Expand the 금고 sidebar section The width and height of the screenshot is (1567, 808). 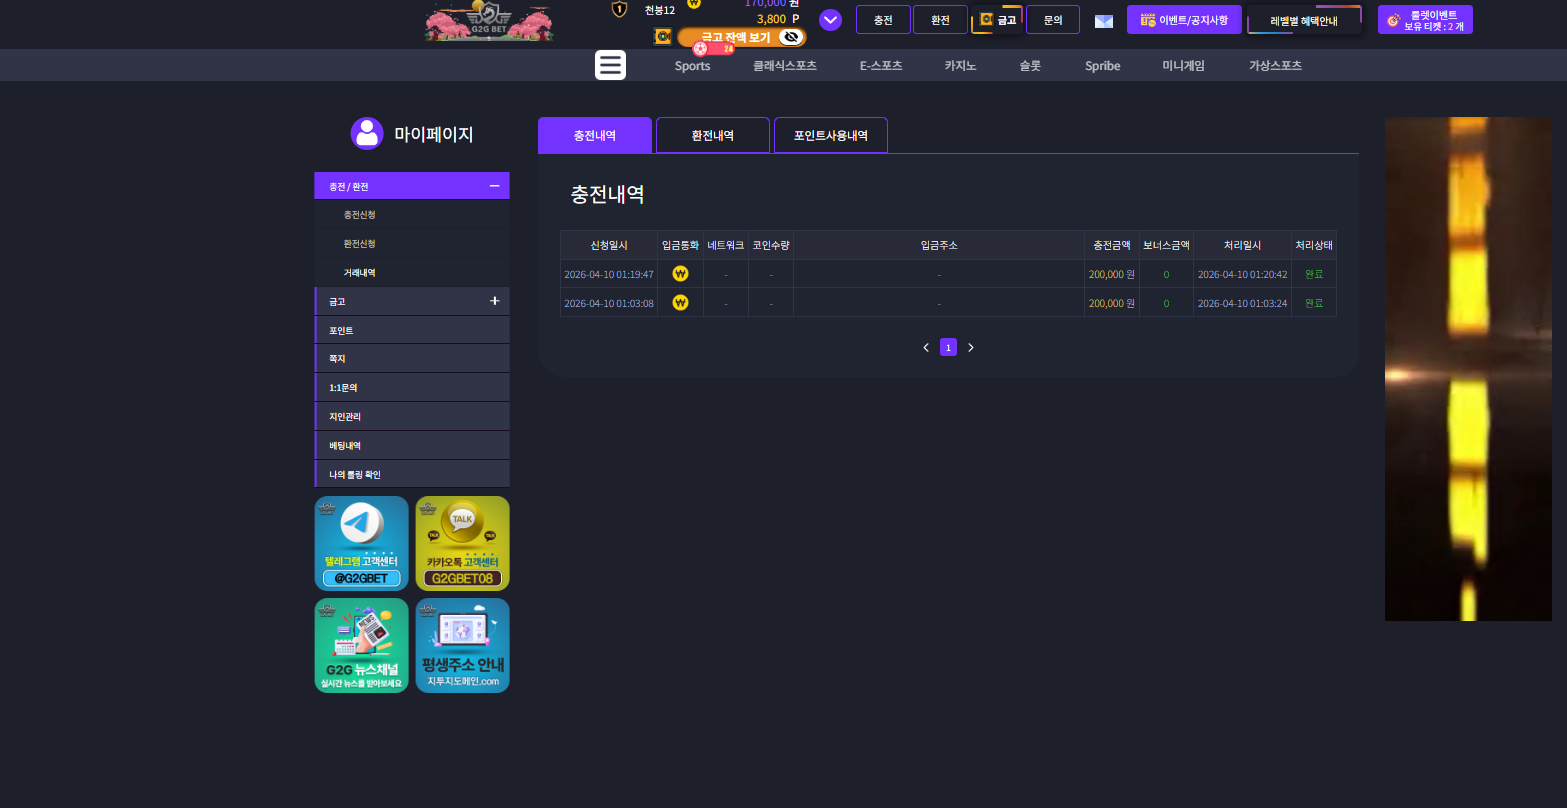[494, 301]
